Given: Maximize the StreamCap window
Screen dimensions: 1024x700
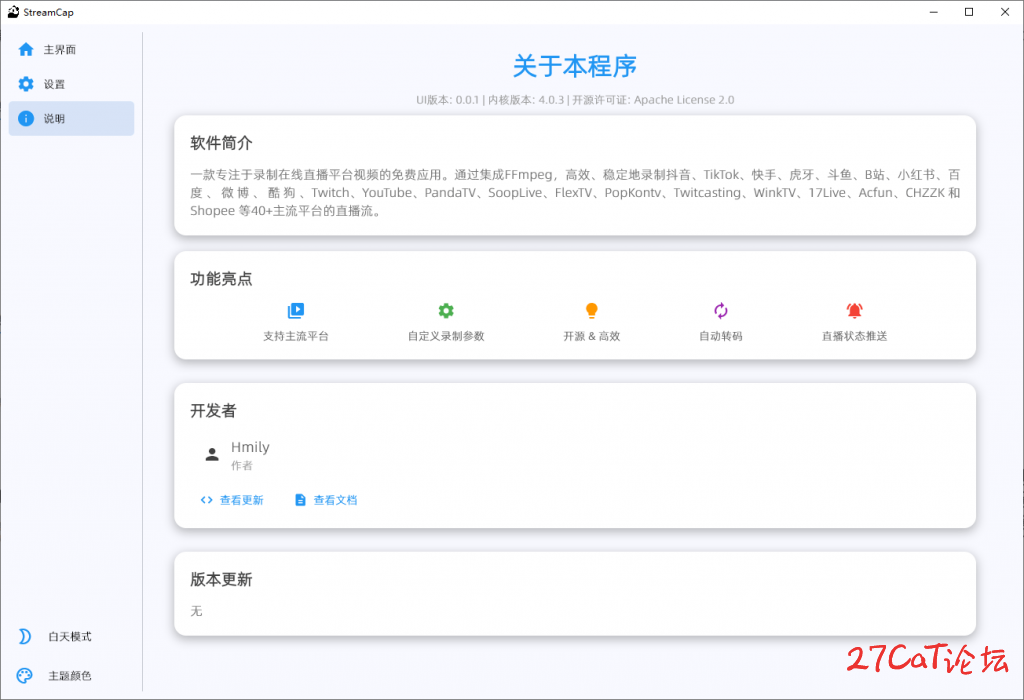Looking at the screenshot, I should 969,12.
